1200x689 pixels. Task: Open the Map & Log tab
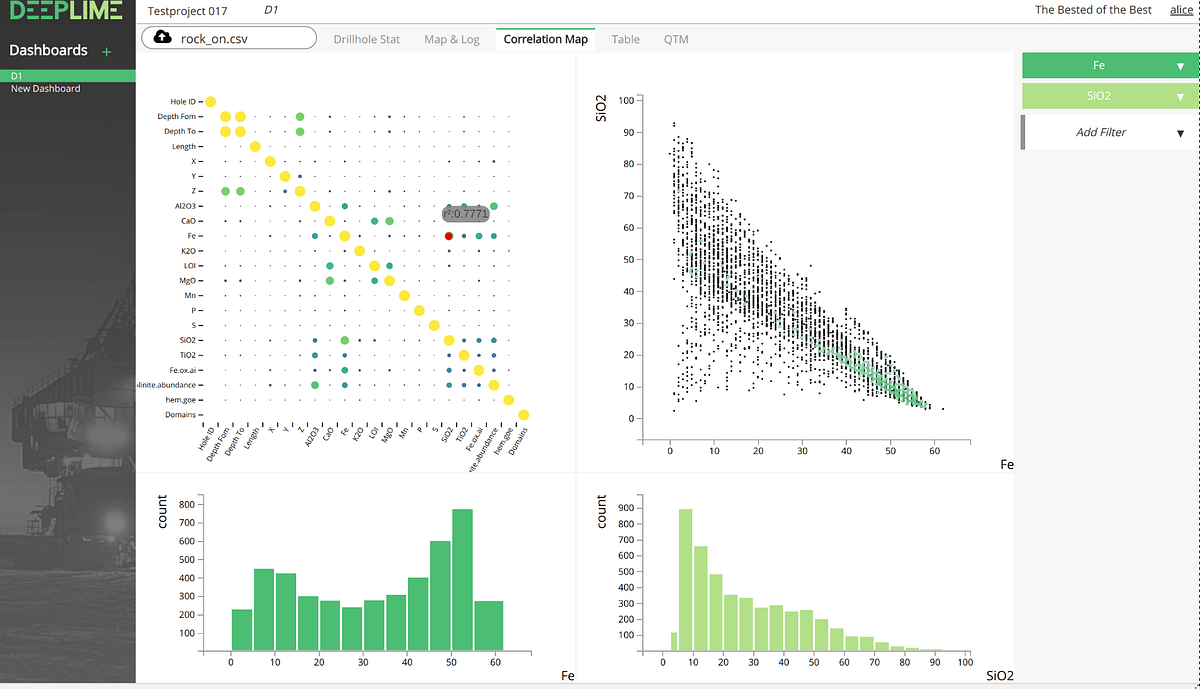452,39
